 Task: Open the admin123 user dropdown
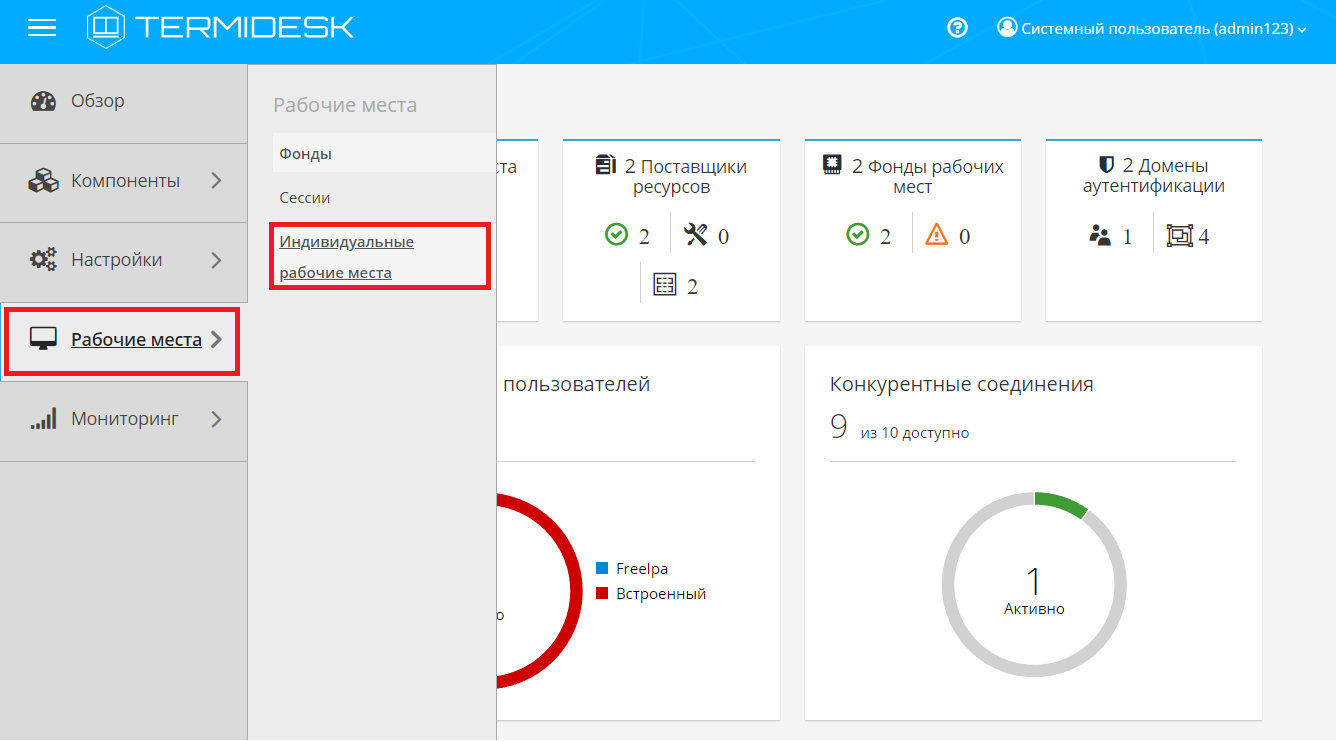click(1152, 29)
